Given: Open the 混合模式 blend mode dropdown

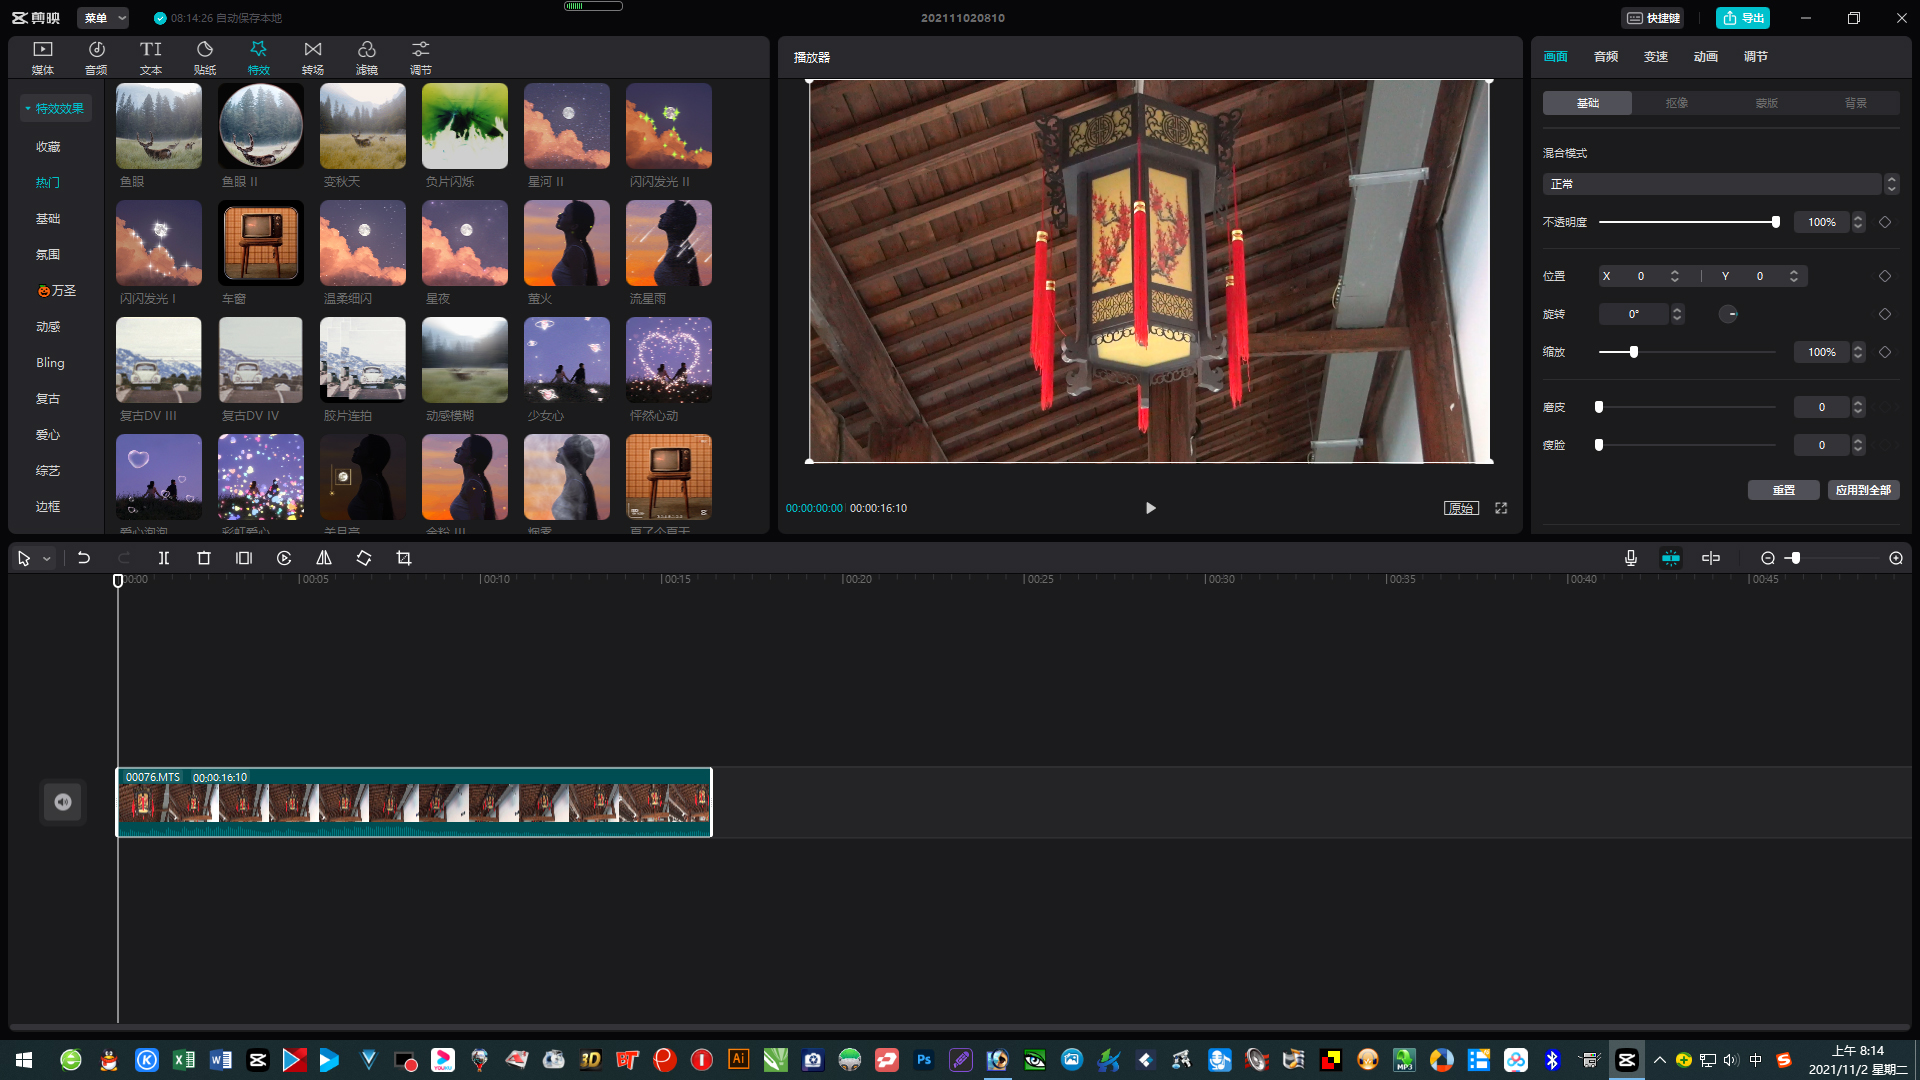Looking at the screenshot, I should 1720,184.
